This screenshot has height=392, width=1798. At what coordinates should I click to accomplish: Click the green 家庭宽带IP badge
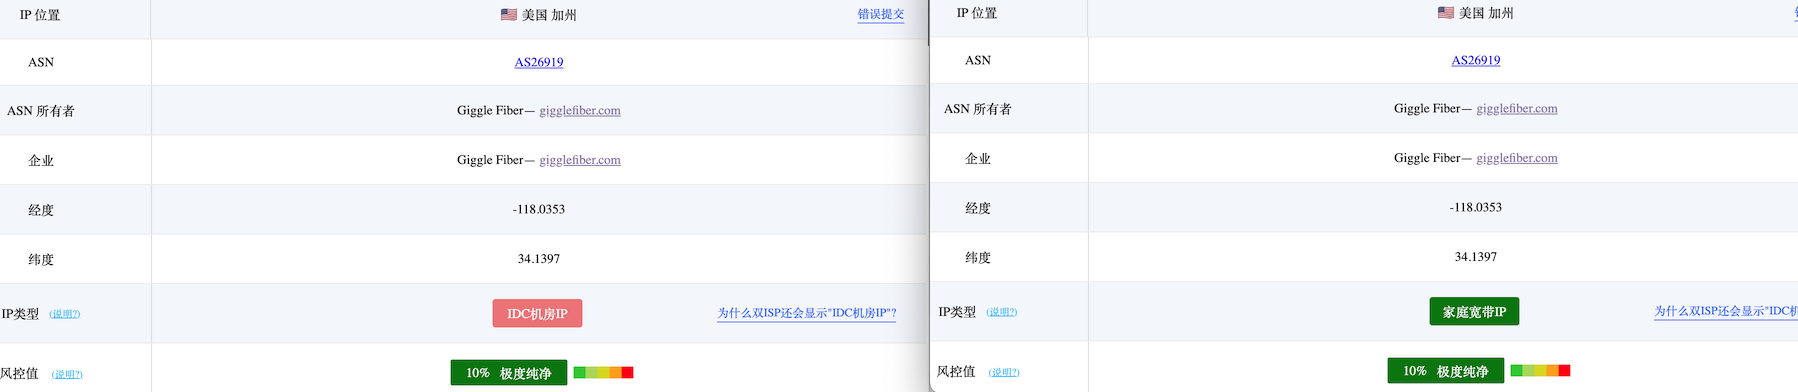tap(1474, 312)
